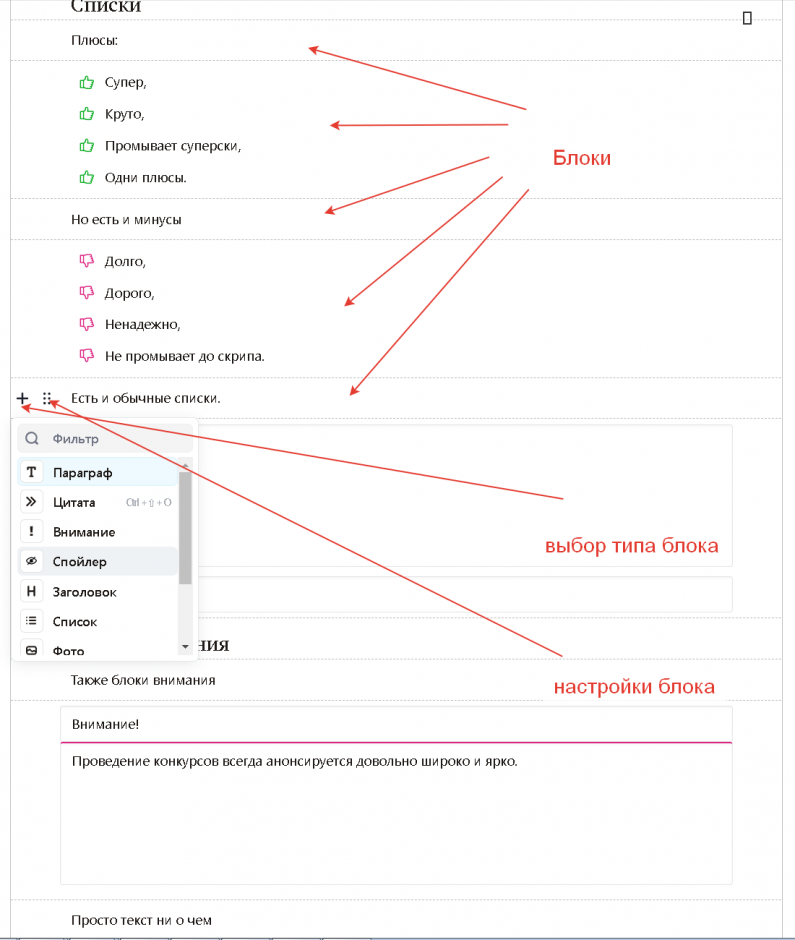Click the Список list icon
795x940 pixels.
[x=31, y=621]
